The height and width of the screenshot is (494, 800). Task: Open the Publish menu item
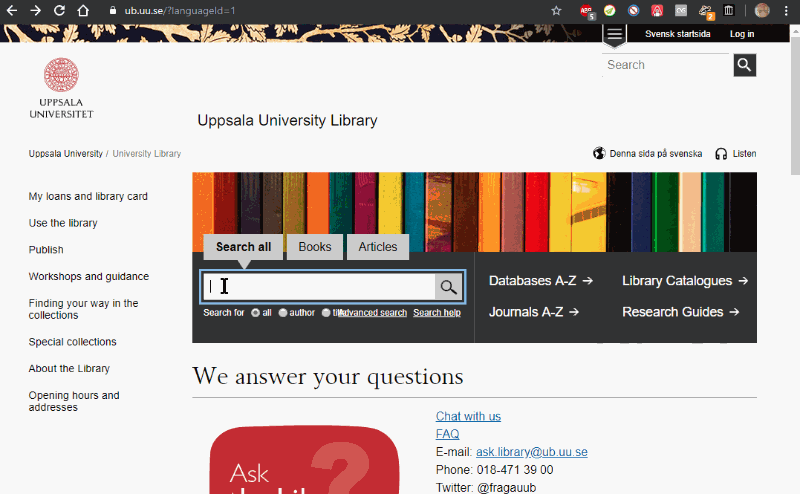point(46,250)
